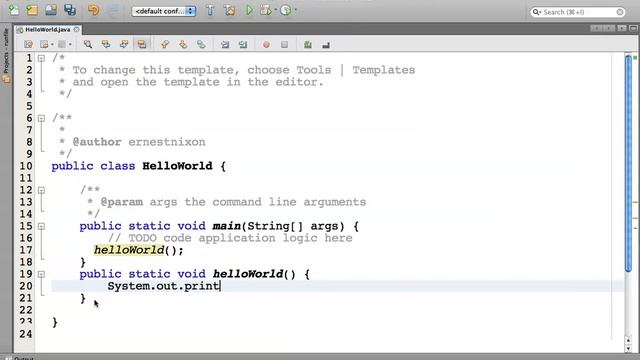Click Stop Macro Recording square icon

[284, 45]
